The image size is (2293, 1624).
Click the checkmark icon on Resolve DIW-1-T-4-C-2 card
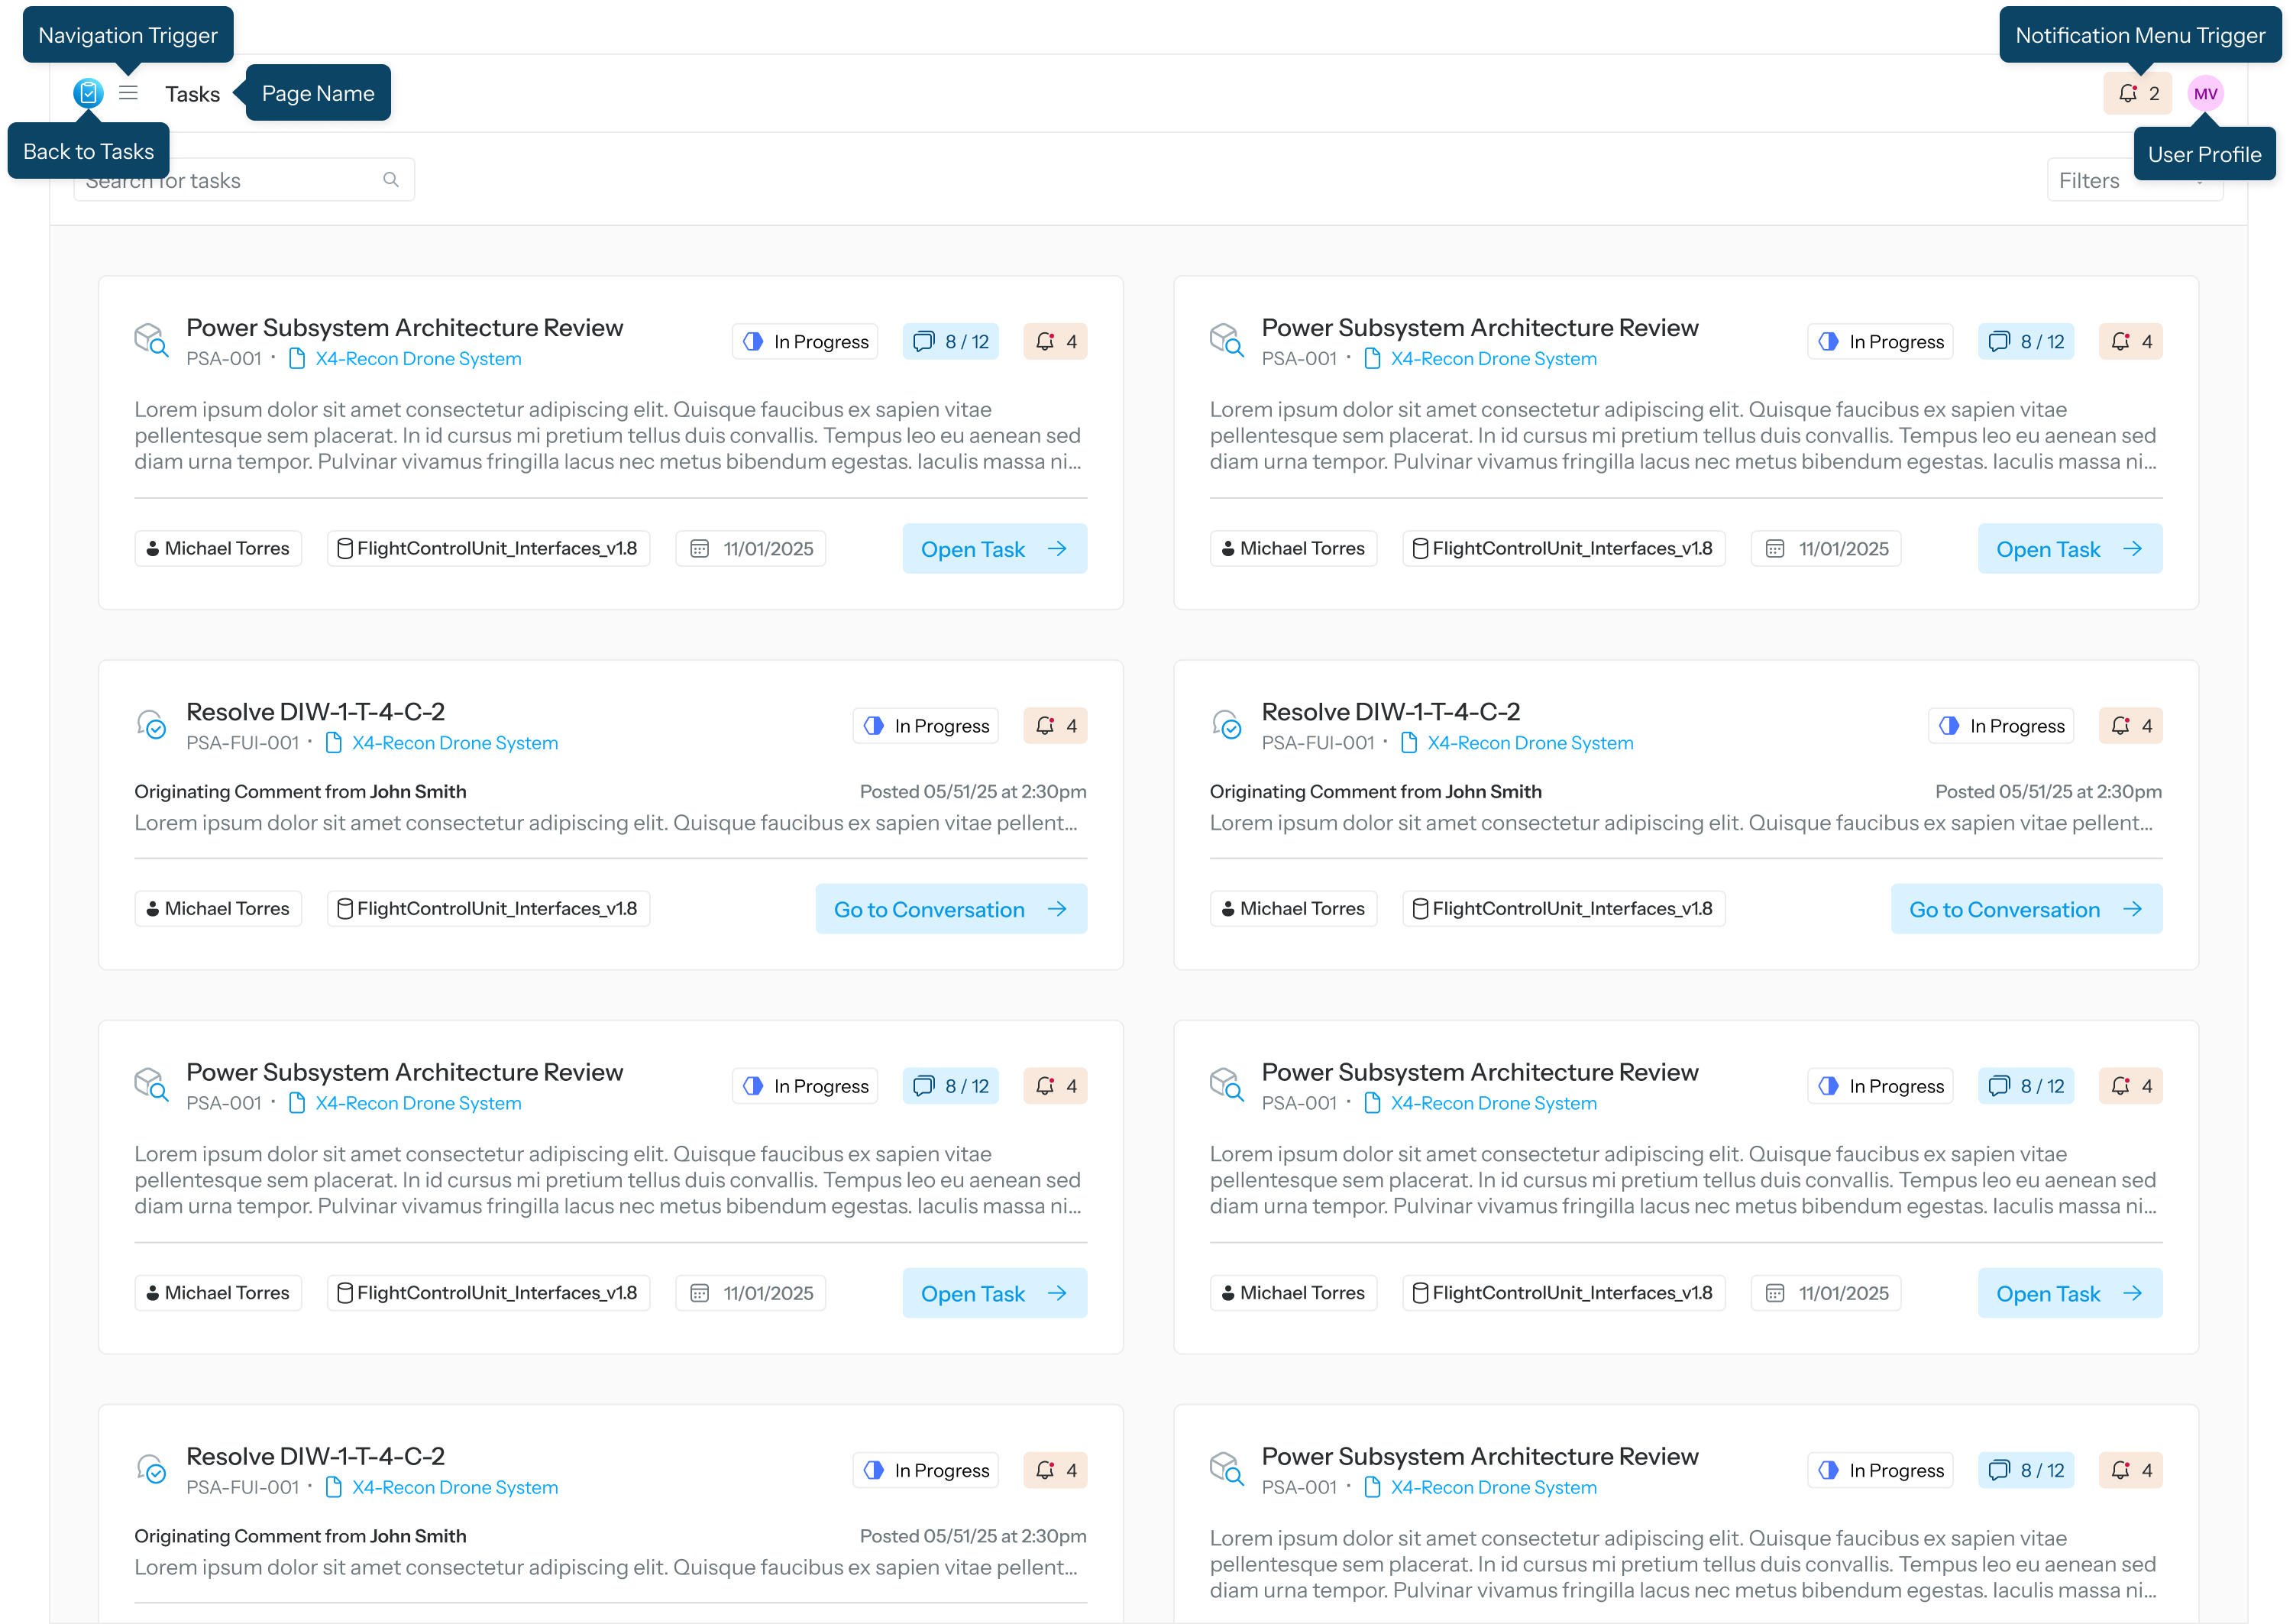(152, 724)
